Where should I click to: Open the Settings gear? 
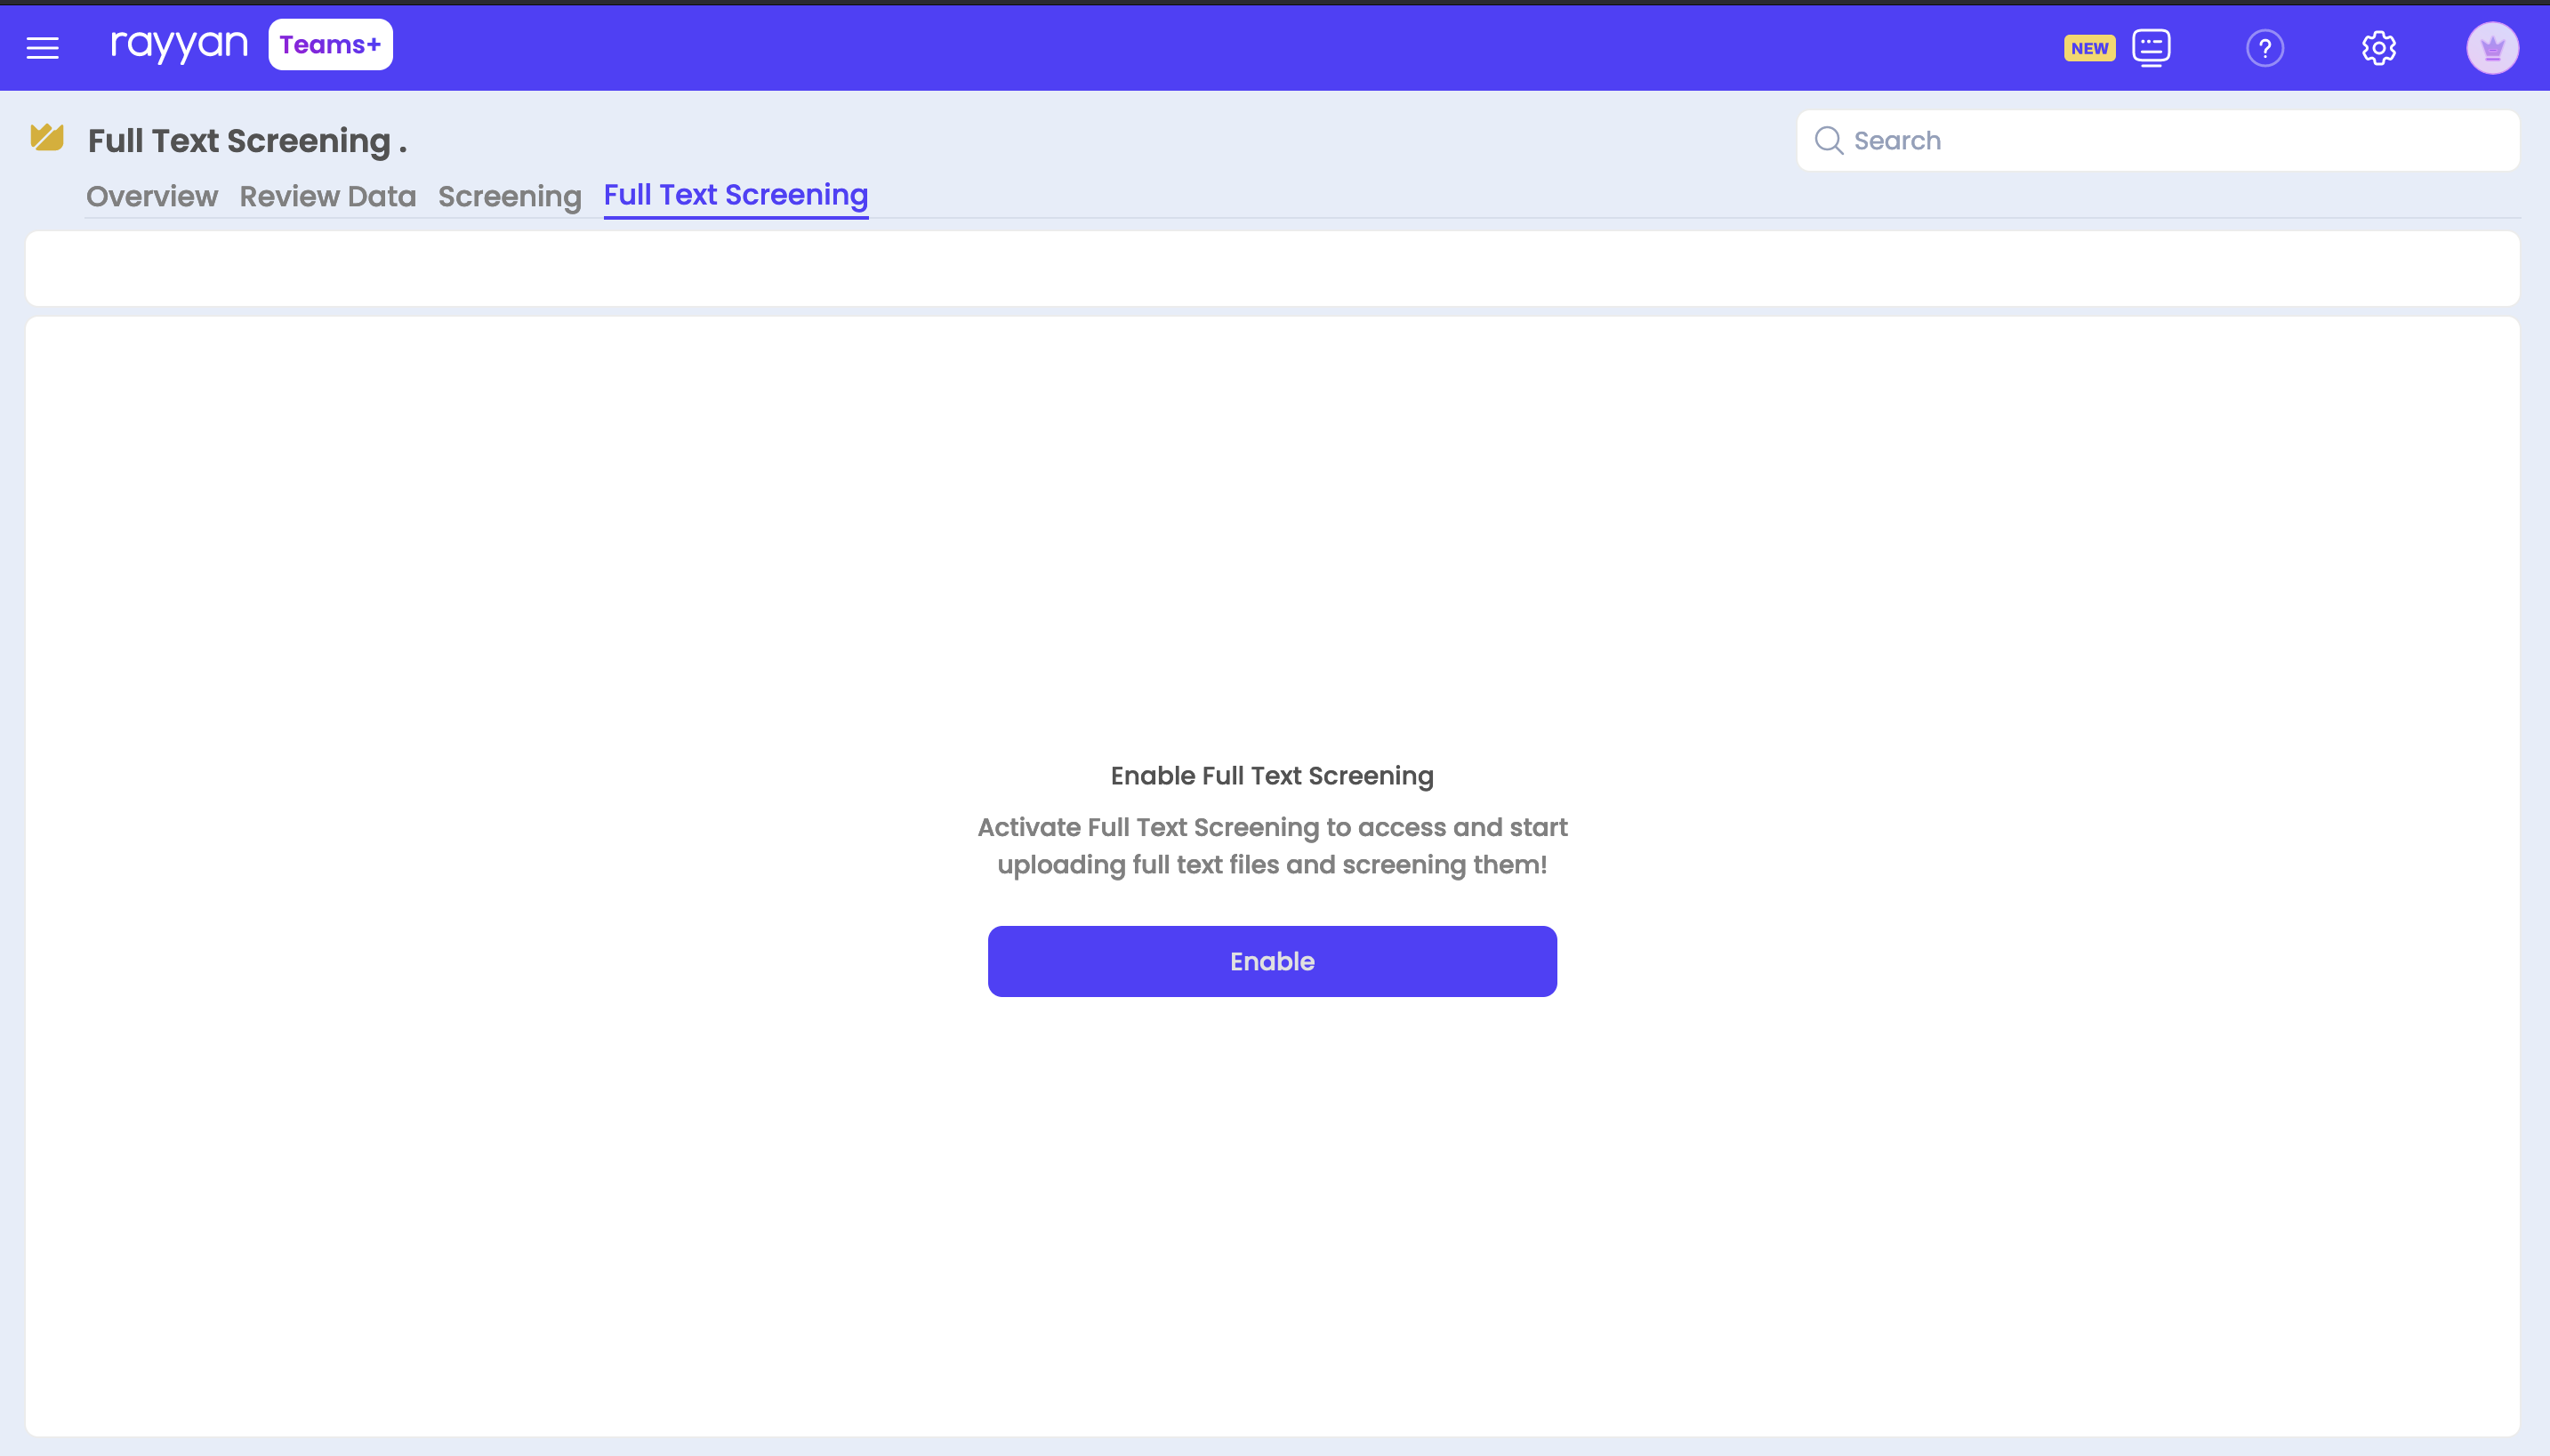pos(2379,47)
